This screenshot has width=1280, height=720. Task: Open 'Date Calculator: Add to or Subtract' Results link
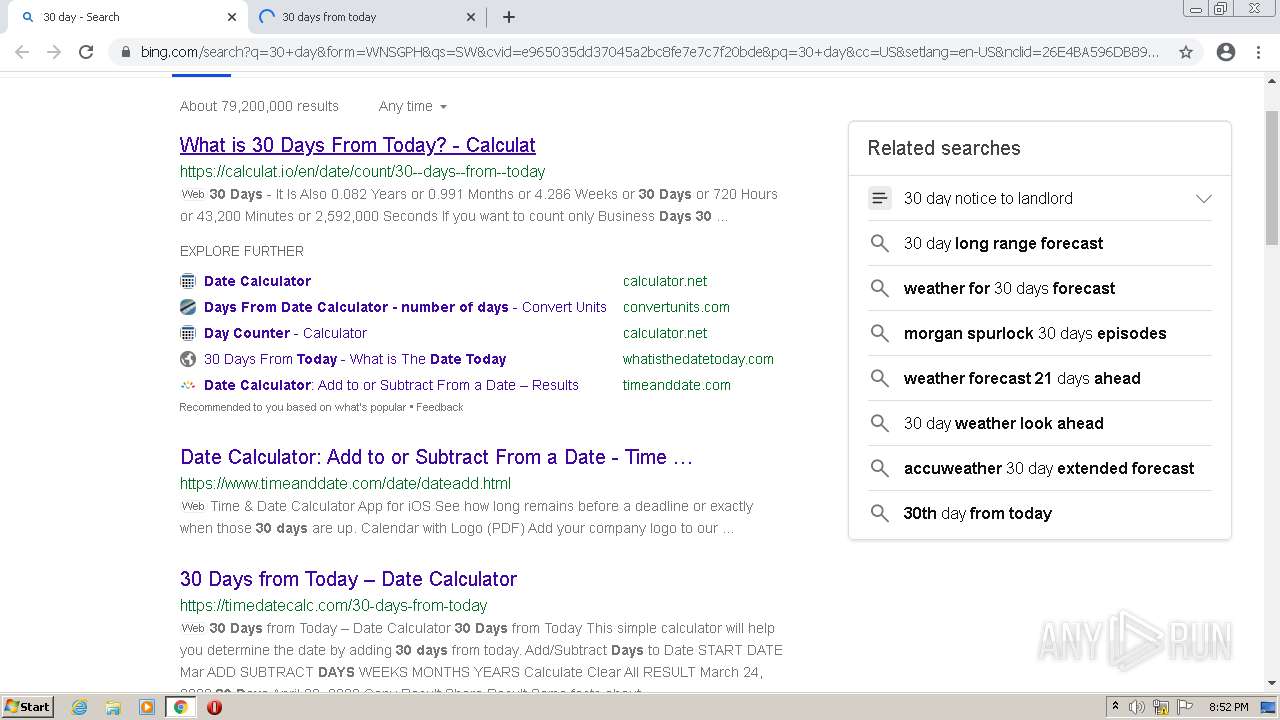[x=391, y=385]
